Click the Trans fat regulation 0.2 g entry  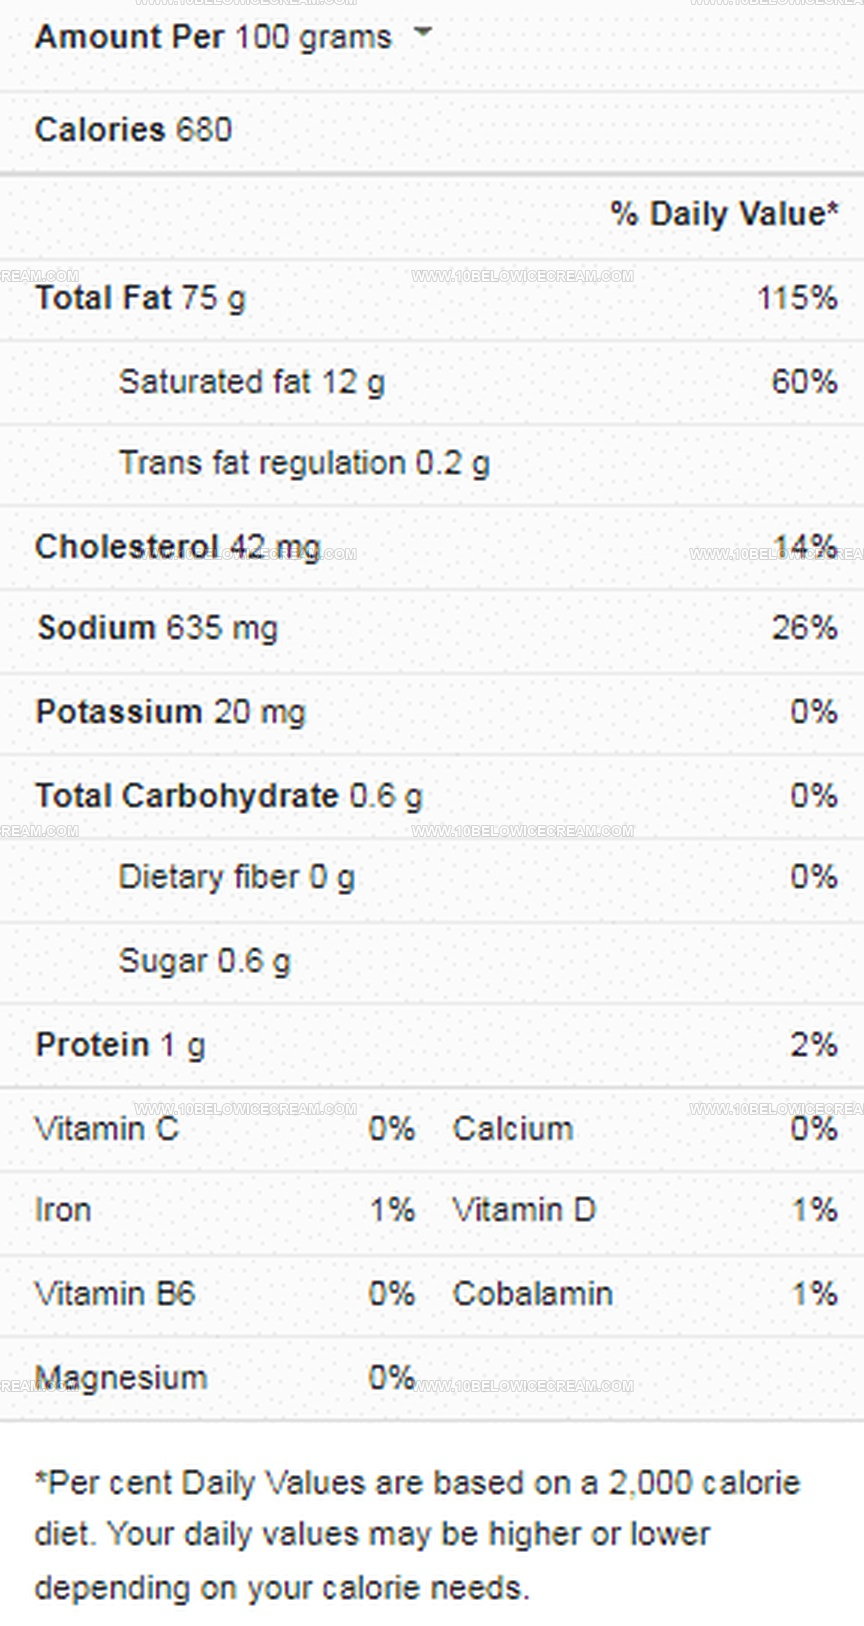tap(304, 464)
